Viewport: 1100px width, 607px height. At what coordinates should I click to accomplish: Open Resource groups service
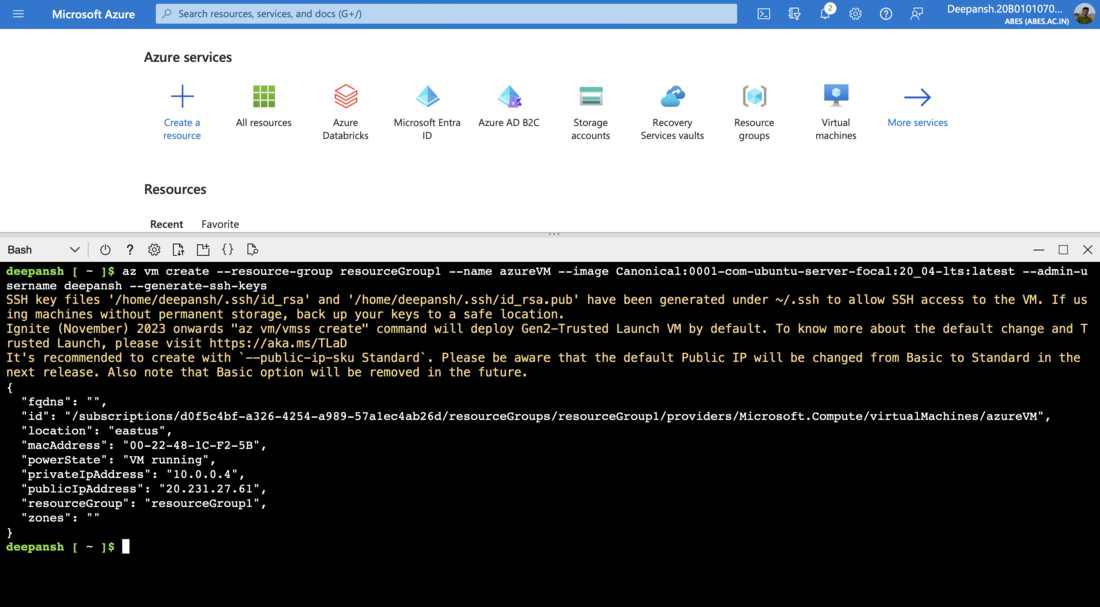pyautogui.click(x=754, y=111)
